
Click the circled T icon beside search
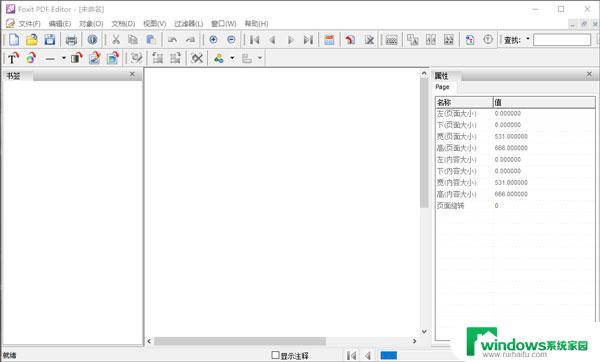tap(488, 39)
